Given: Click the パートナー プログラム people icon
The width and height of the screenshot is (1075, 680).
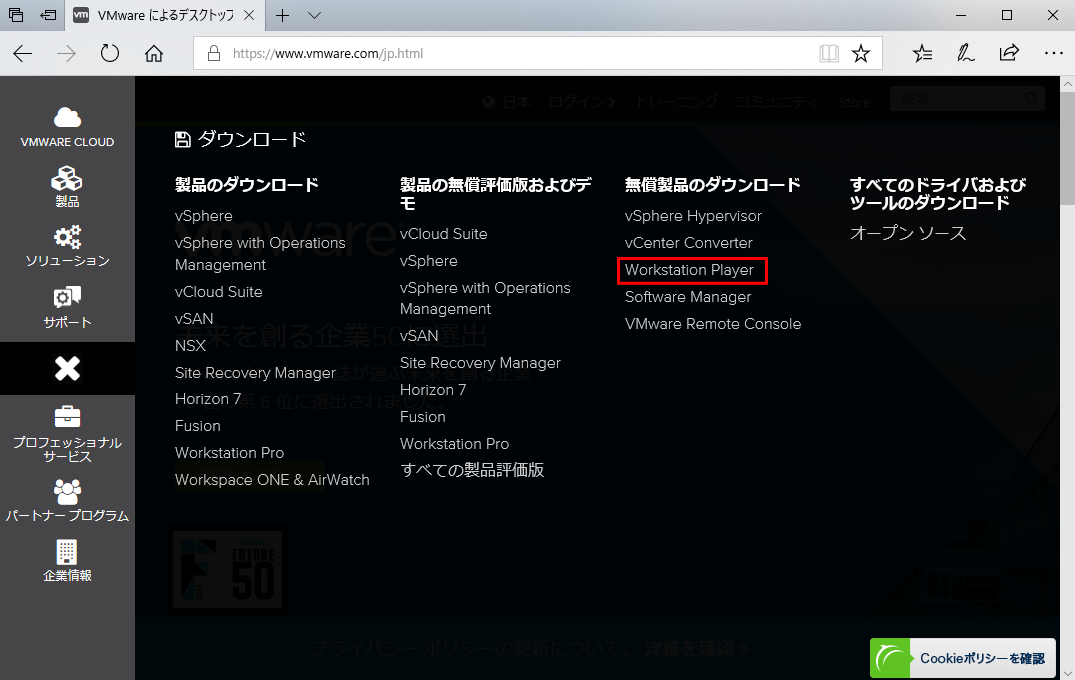Looking at the screenshot, I should pyautogui.click(x=67, y=492).
